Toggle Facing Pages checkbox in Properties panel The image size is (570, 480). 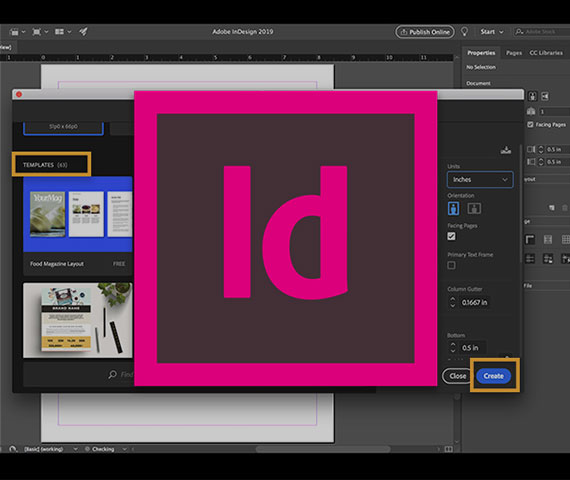[530, 125]
